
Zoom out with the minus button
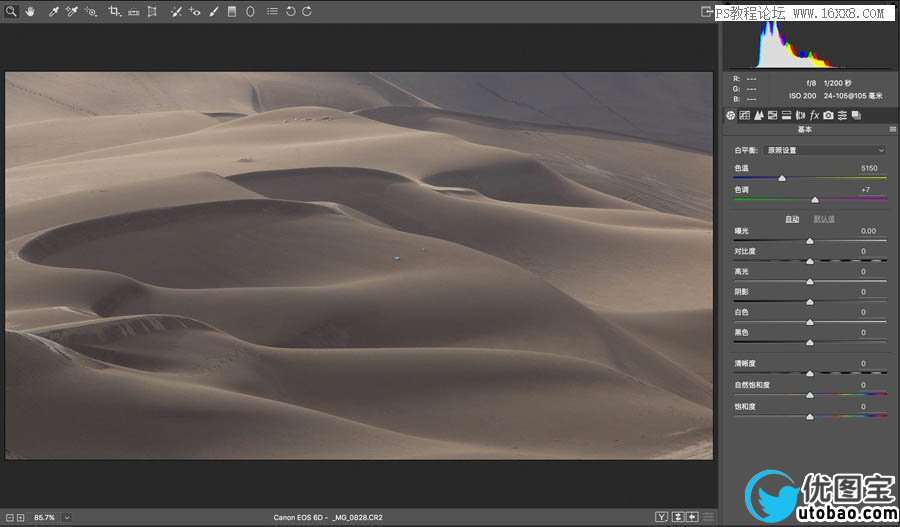click(x=10, y=518)
